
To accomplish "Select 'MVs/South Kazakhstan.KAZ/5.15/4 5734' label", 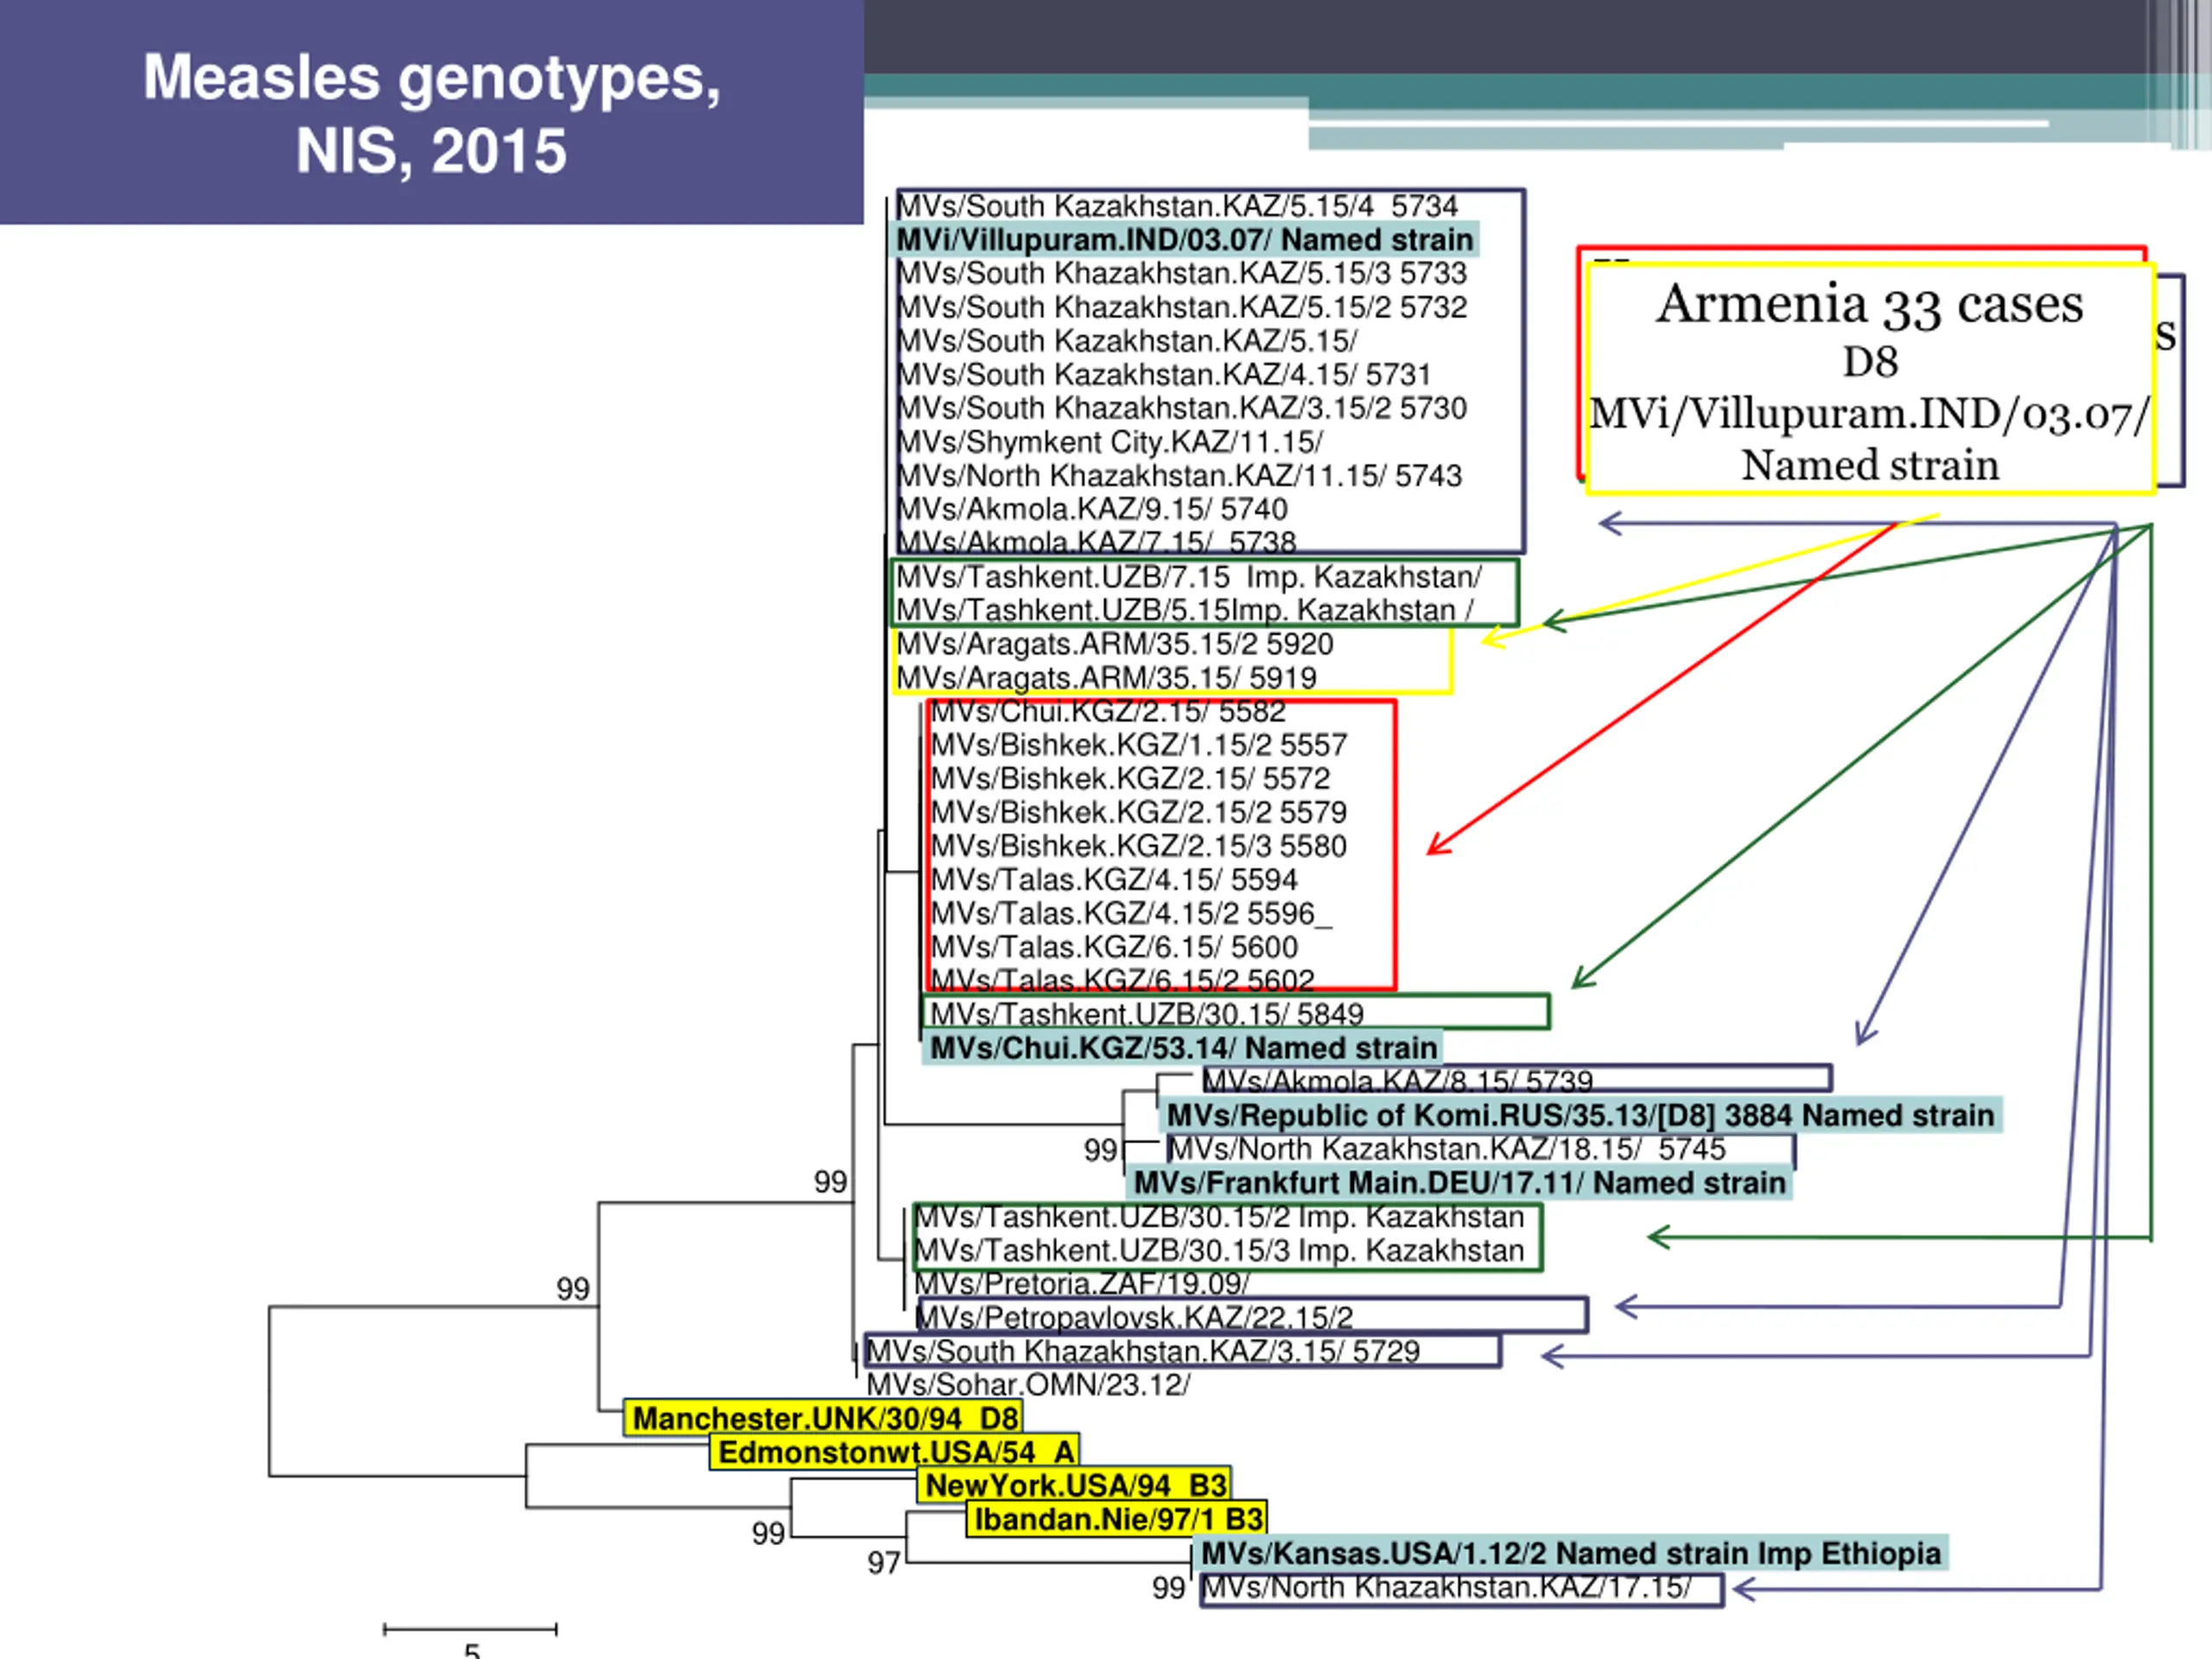I will coord(1177,206).
